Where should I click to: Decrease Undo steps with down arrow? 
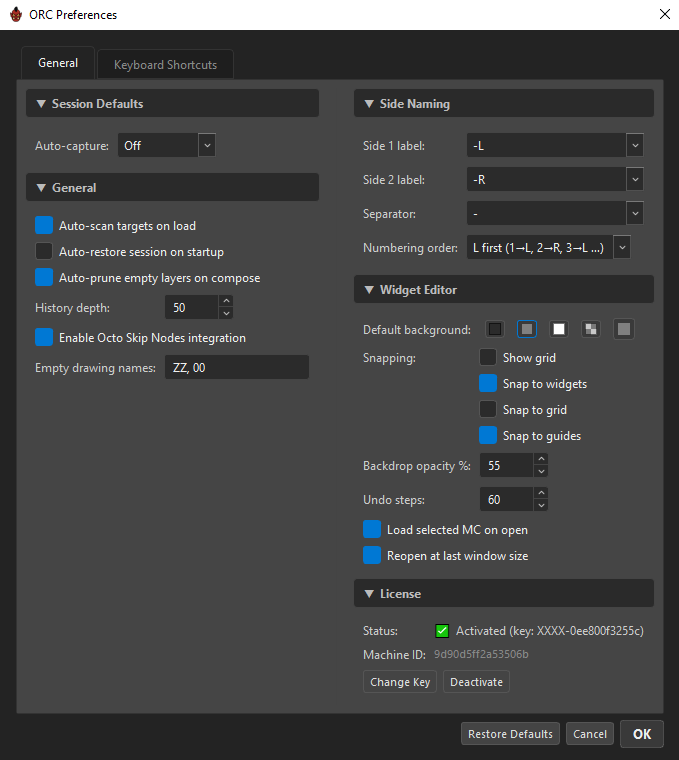541,505
